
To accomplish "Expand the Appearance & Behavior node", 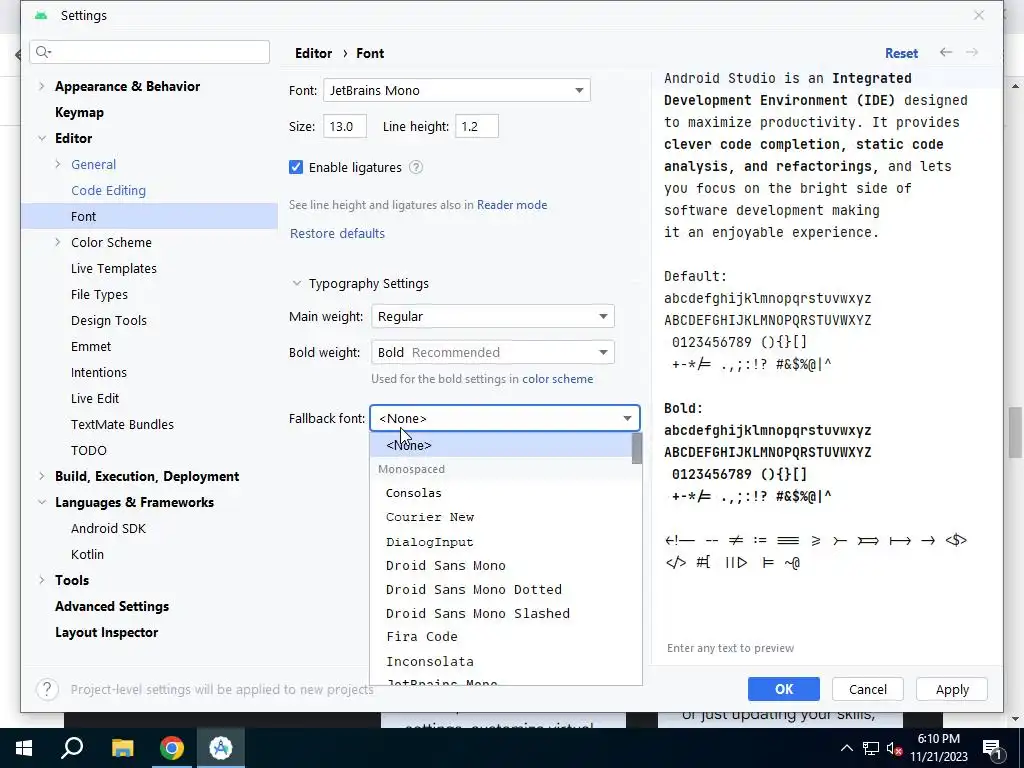I will 42,86.
